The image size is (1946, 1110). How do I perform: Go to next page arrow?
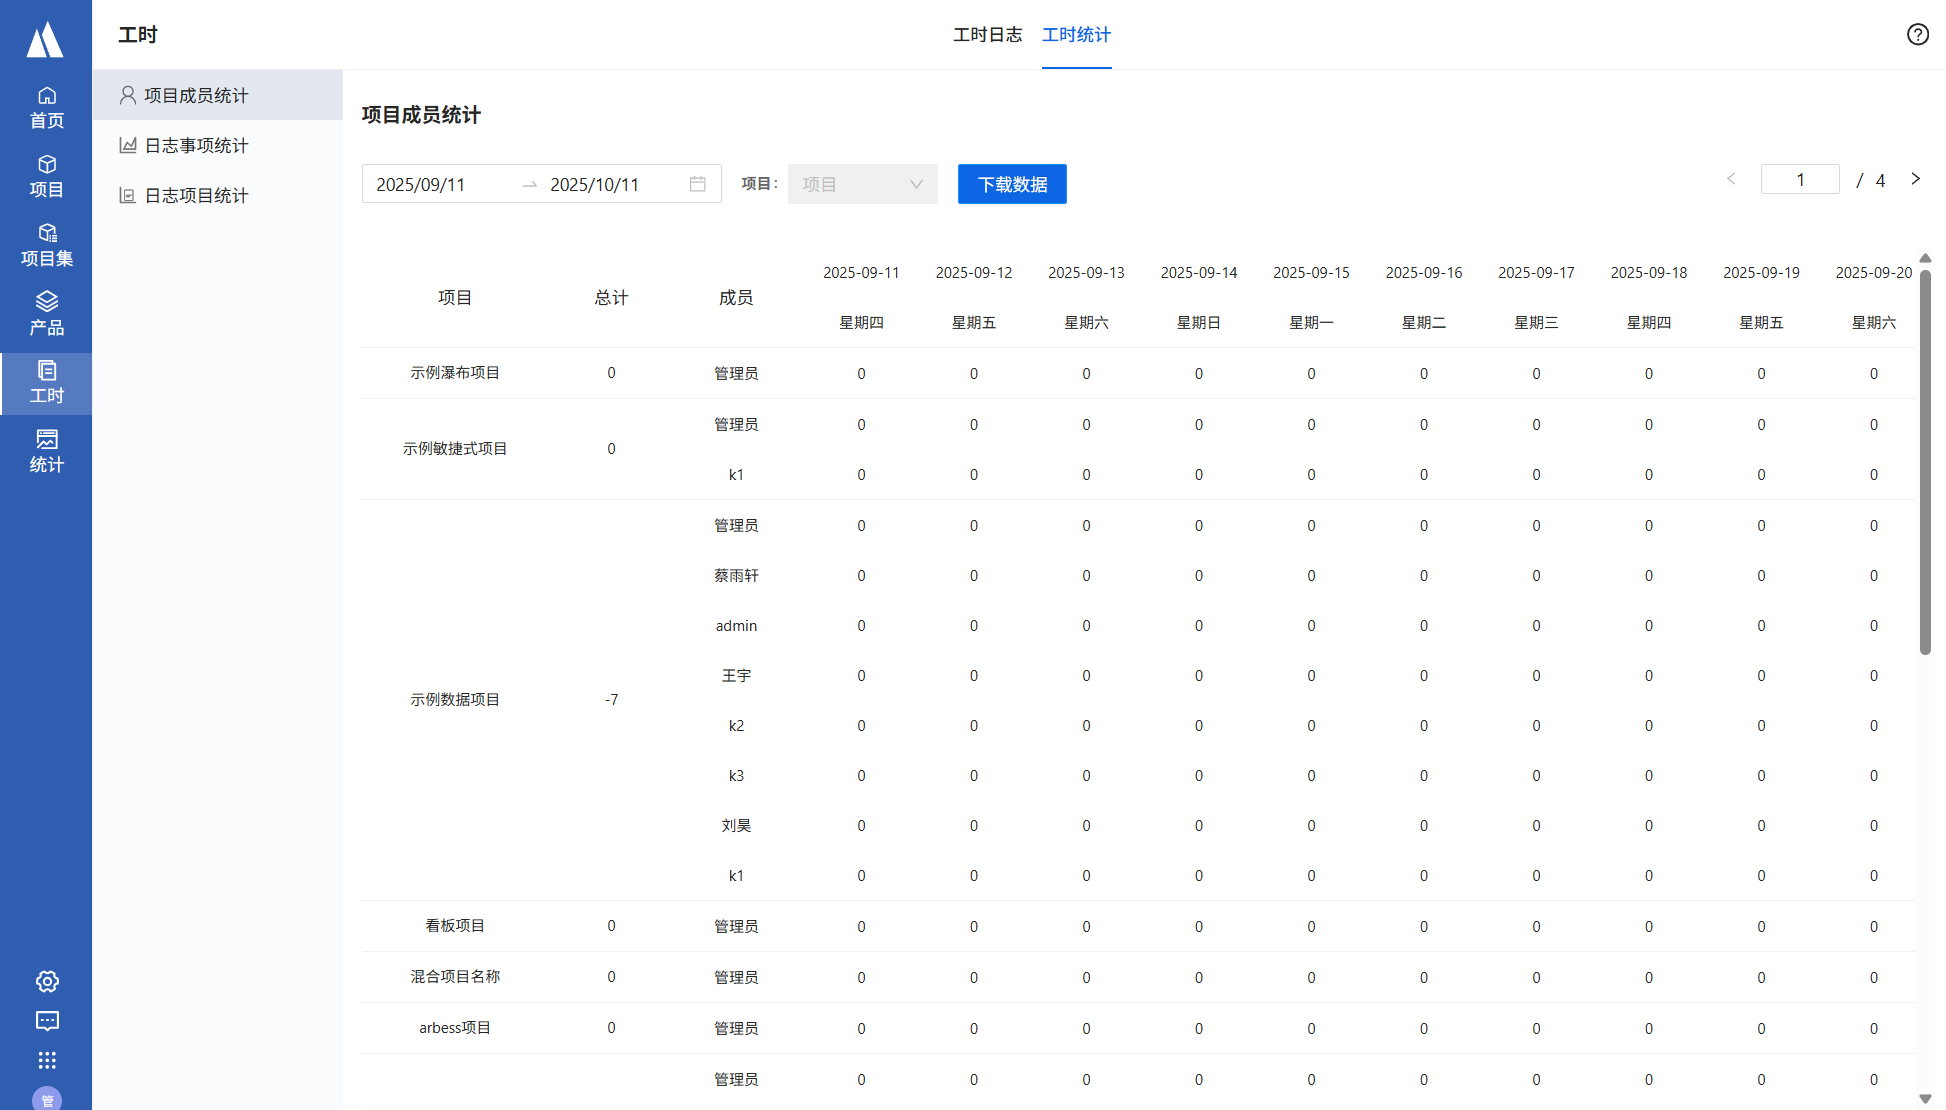click(x=1915, y=179)
